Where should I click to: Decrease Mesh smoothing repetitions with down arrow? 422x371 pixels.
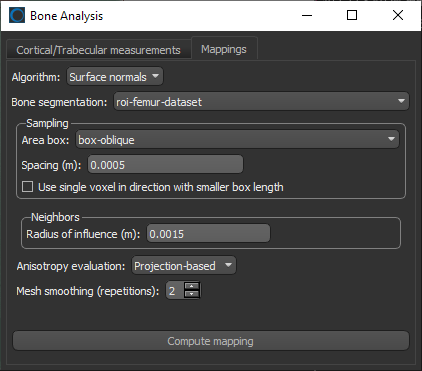click(x=192, y=294)
